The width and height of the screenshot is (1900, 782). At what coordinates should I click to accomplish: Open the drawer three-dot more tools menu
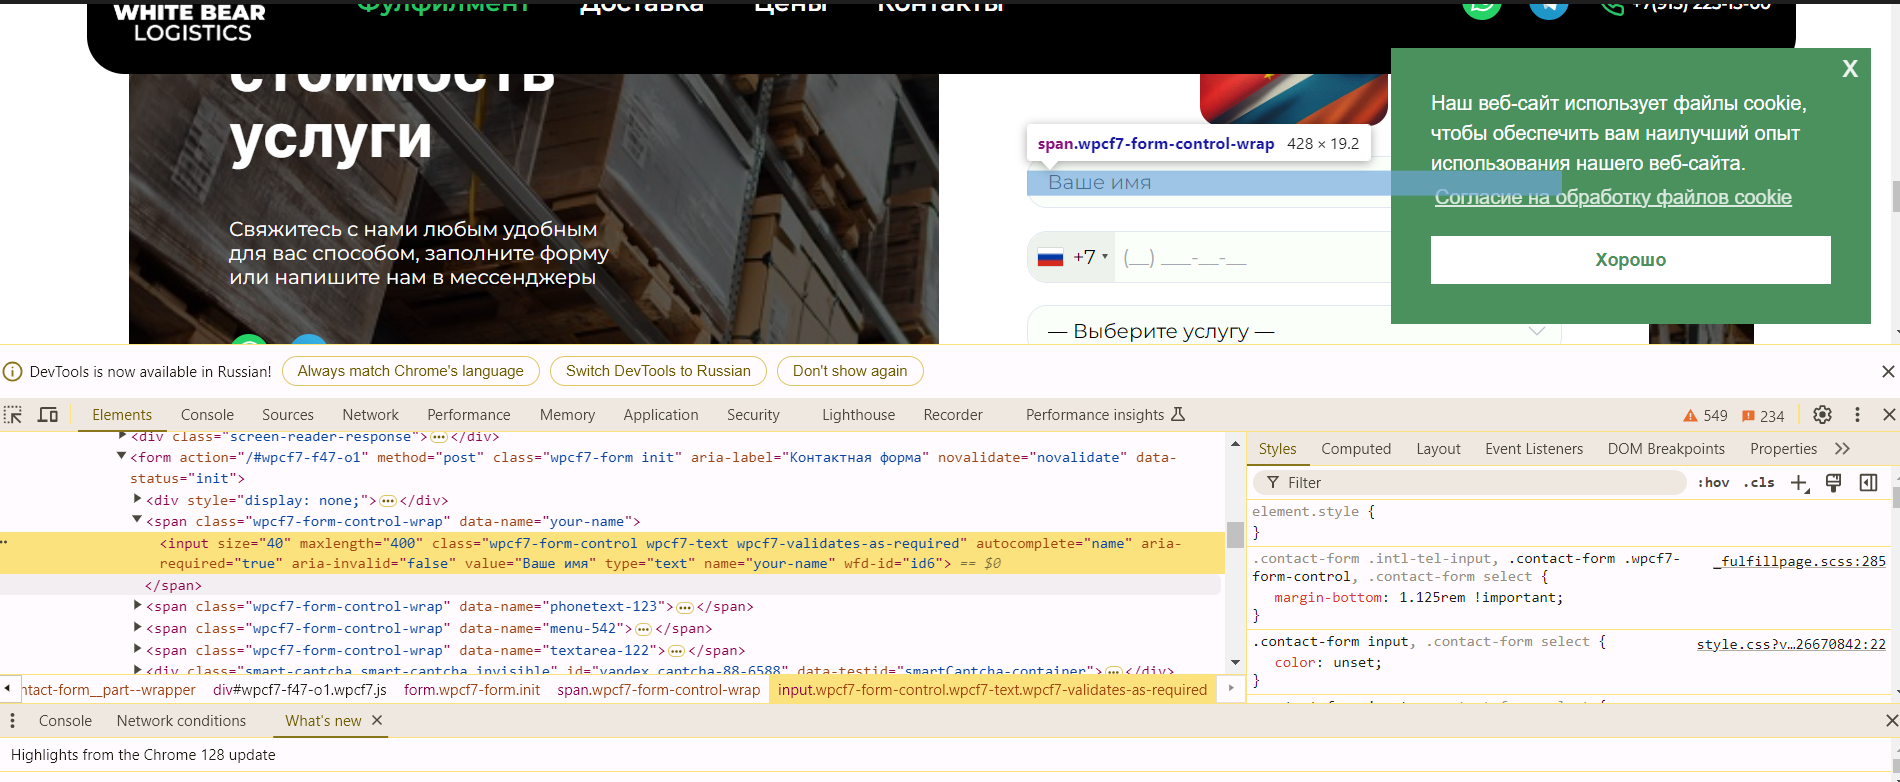coord(12,721)
